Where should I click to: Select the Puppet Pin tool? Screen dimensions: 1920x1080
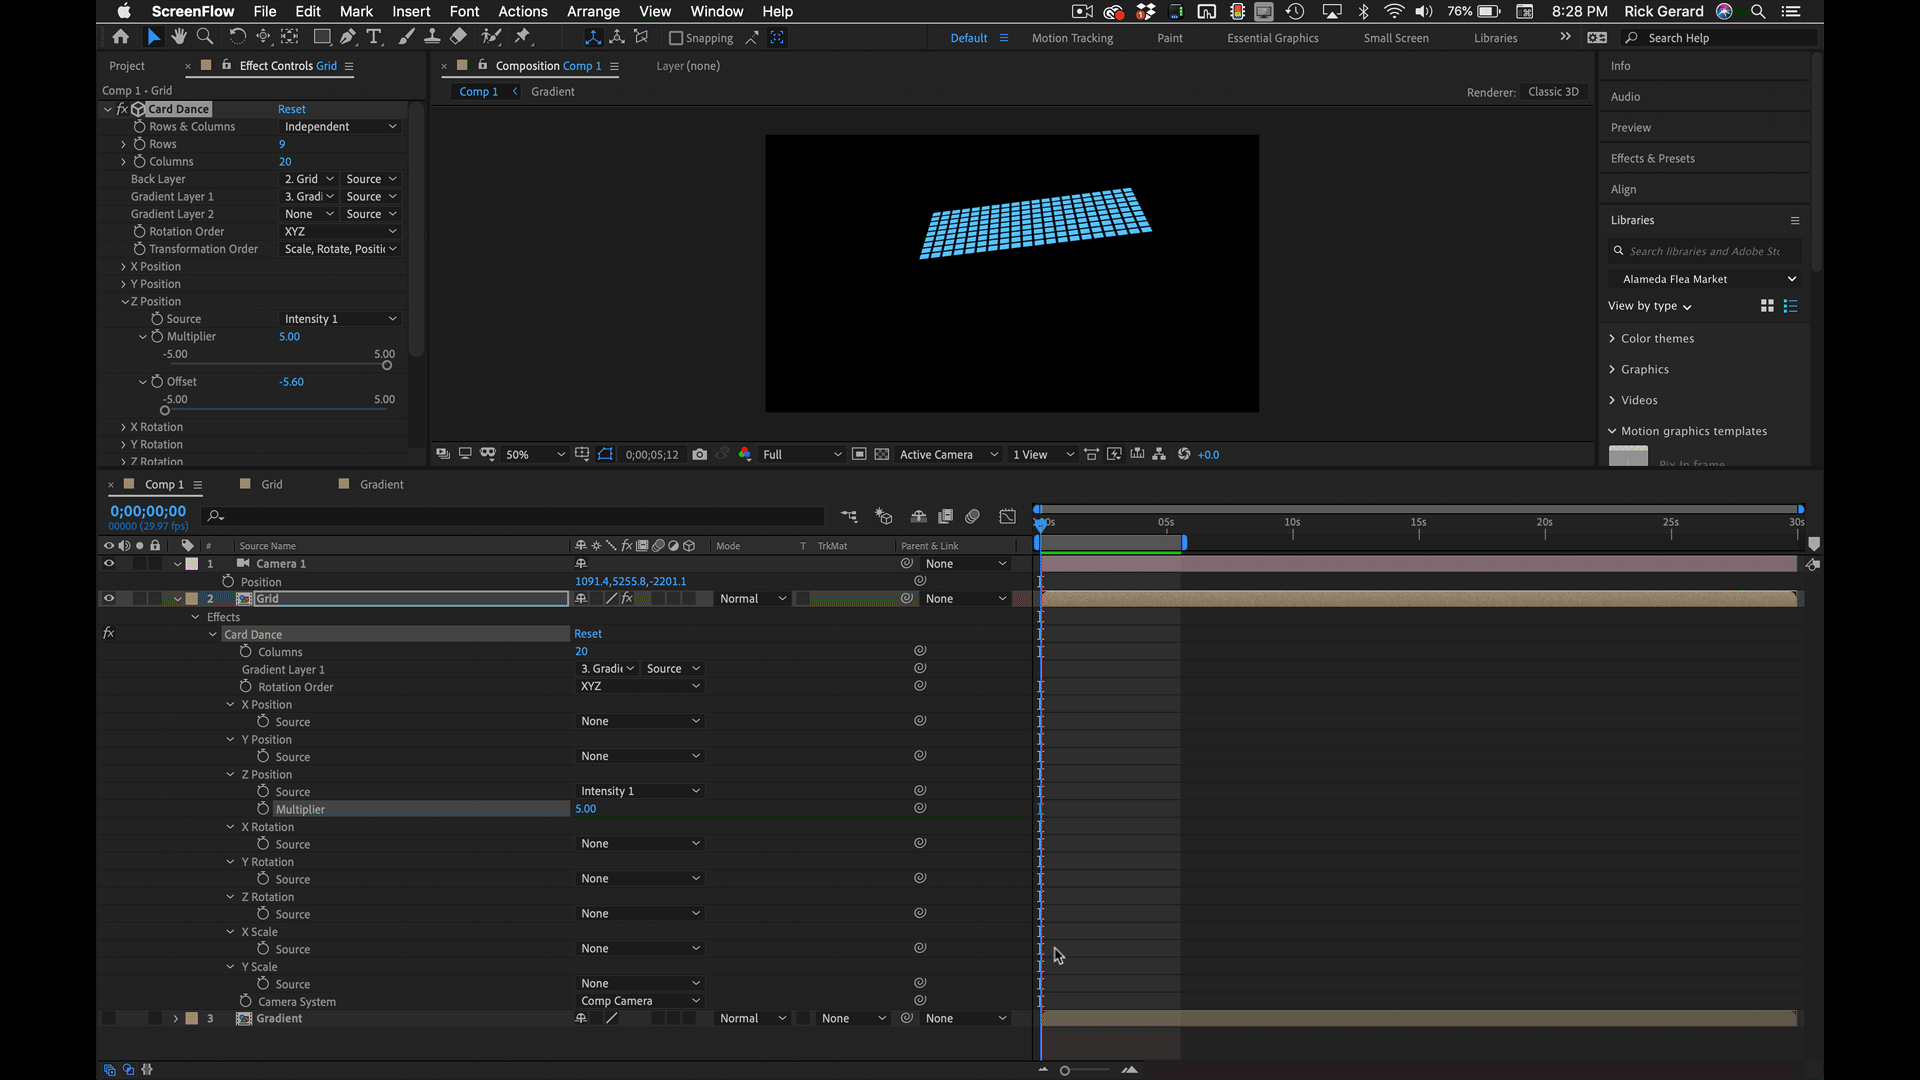pyautogui.click(x=522, y=37)
